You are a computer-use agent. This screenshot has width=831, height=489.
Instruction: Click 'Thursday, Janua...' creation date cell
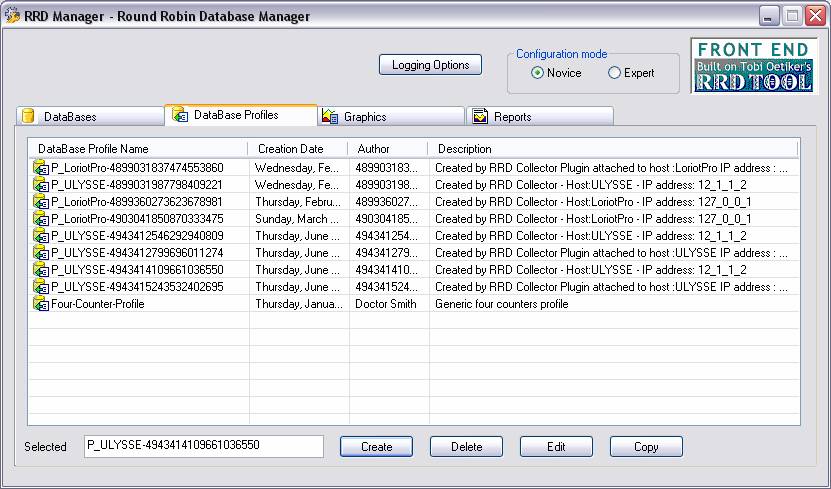pyautogui.click(x=299, y=304)
